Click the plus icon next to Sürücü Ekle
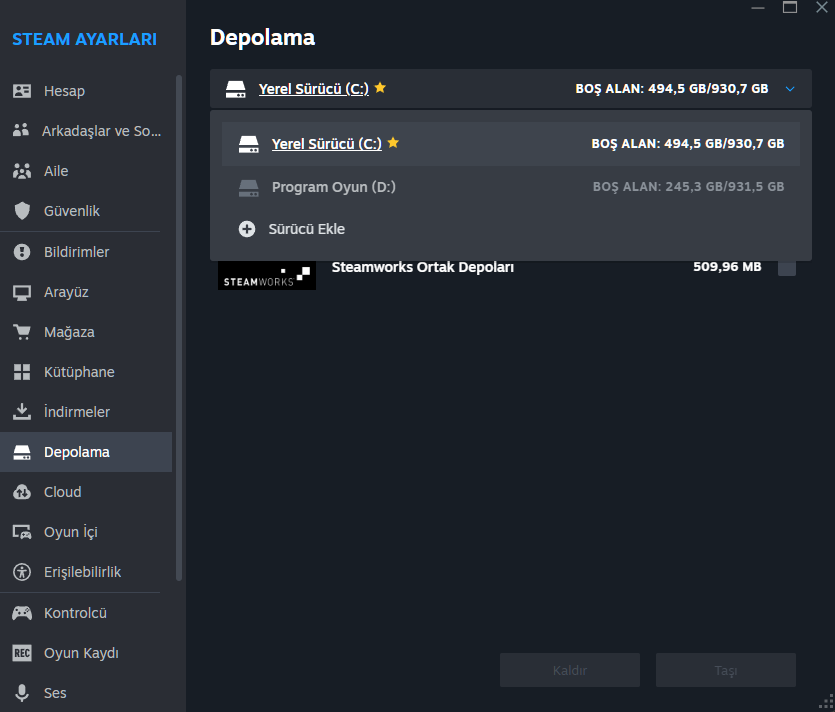 (x=247, y=229)
